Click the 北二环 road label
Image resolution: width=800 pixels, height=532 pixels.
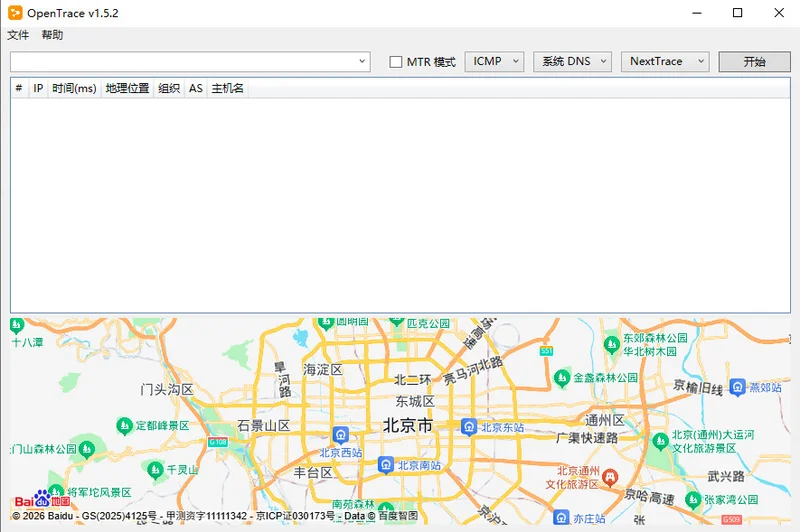point(413,380)
